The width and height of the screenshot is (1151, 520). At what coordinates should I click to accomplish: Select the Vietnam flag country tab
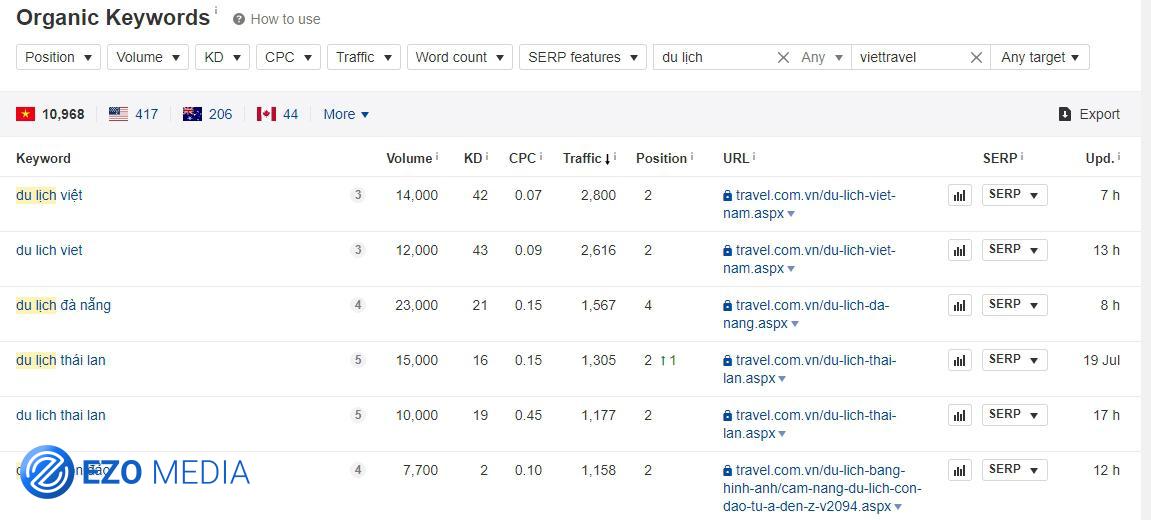pyautogui.click(x=50, y=114)
